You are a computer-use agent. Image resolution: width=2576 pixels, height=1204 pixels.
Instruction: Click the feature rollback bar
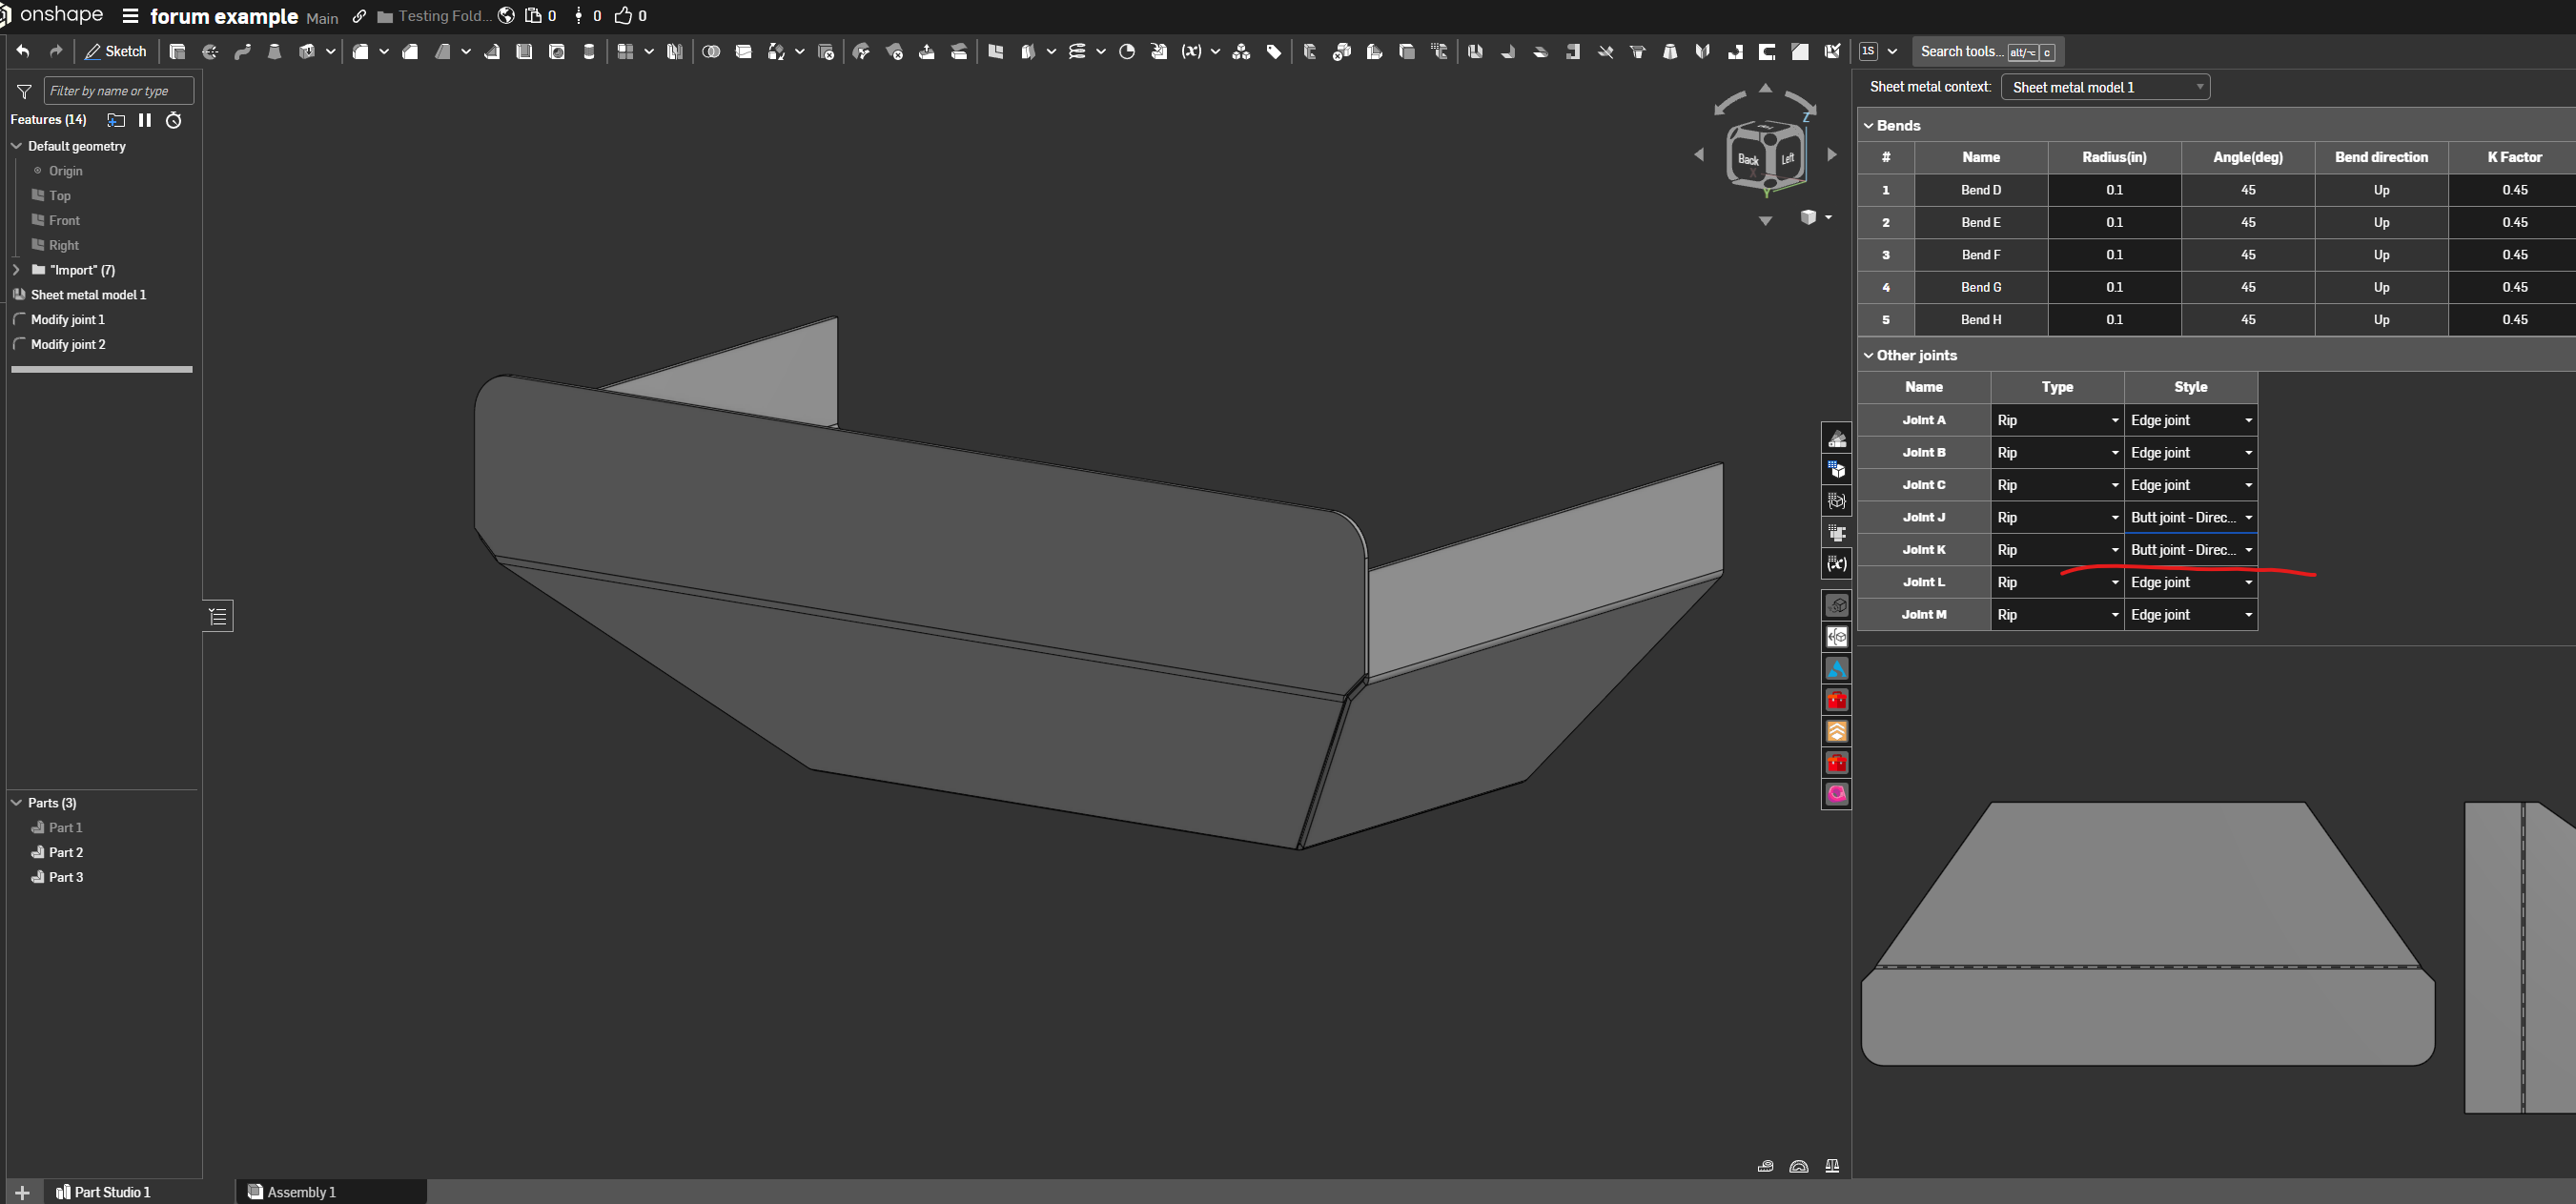click(x=101, y=369)
